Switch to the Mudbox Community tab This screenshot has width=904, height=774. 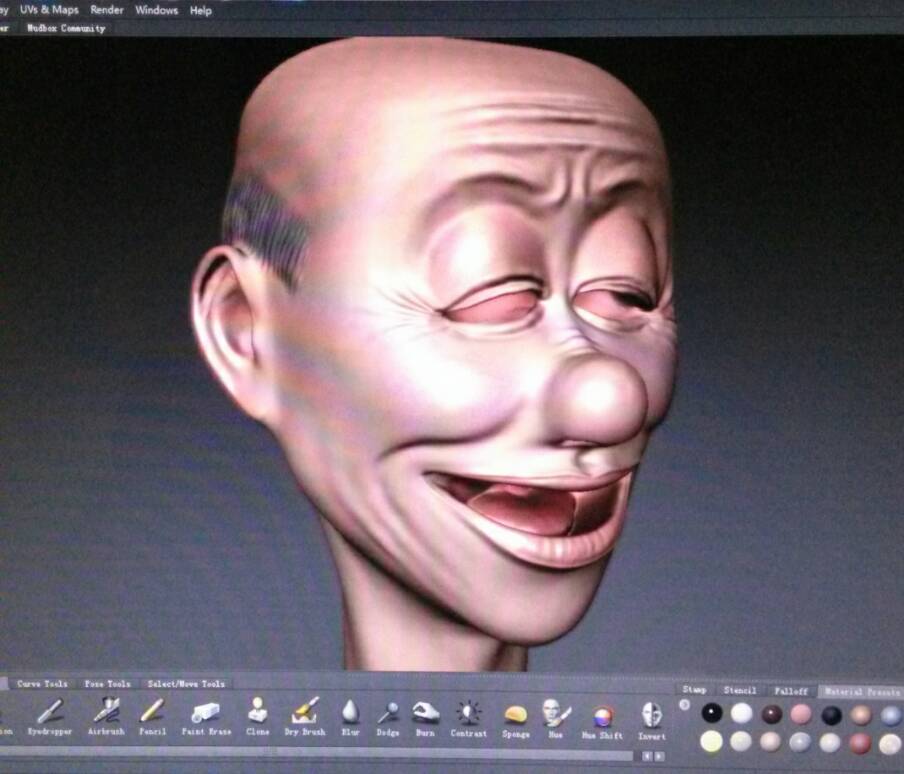66,28
